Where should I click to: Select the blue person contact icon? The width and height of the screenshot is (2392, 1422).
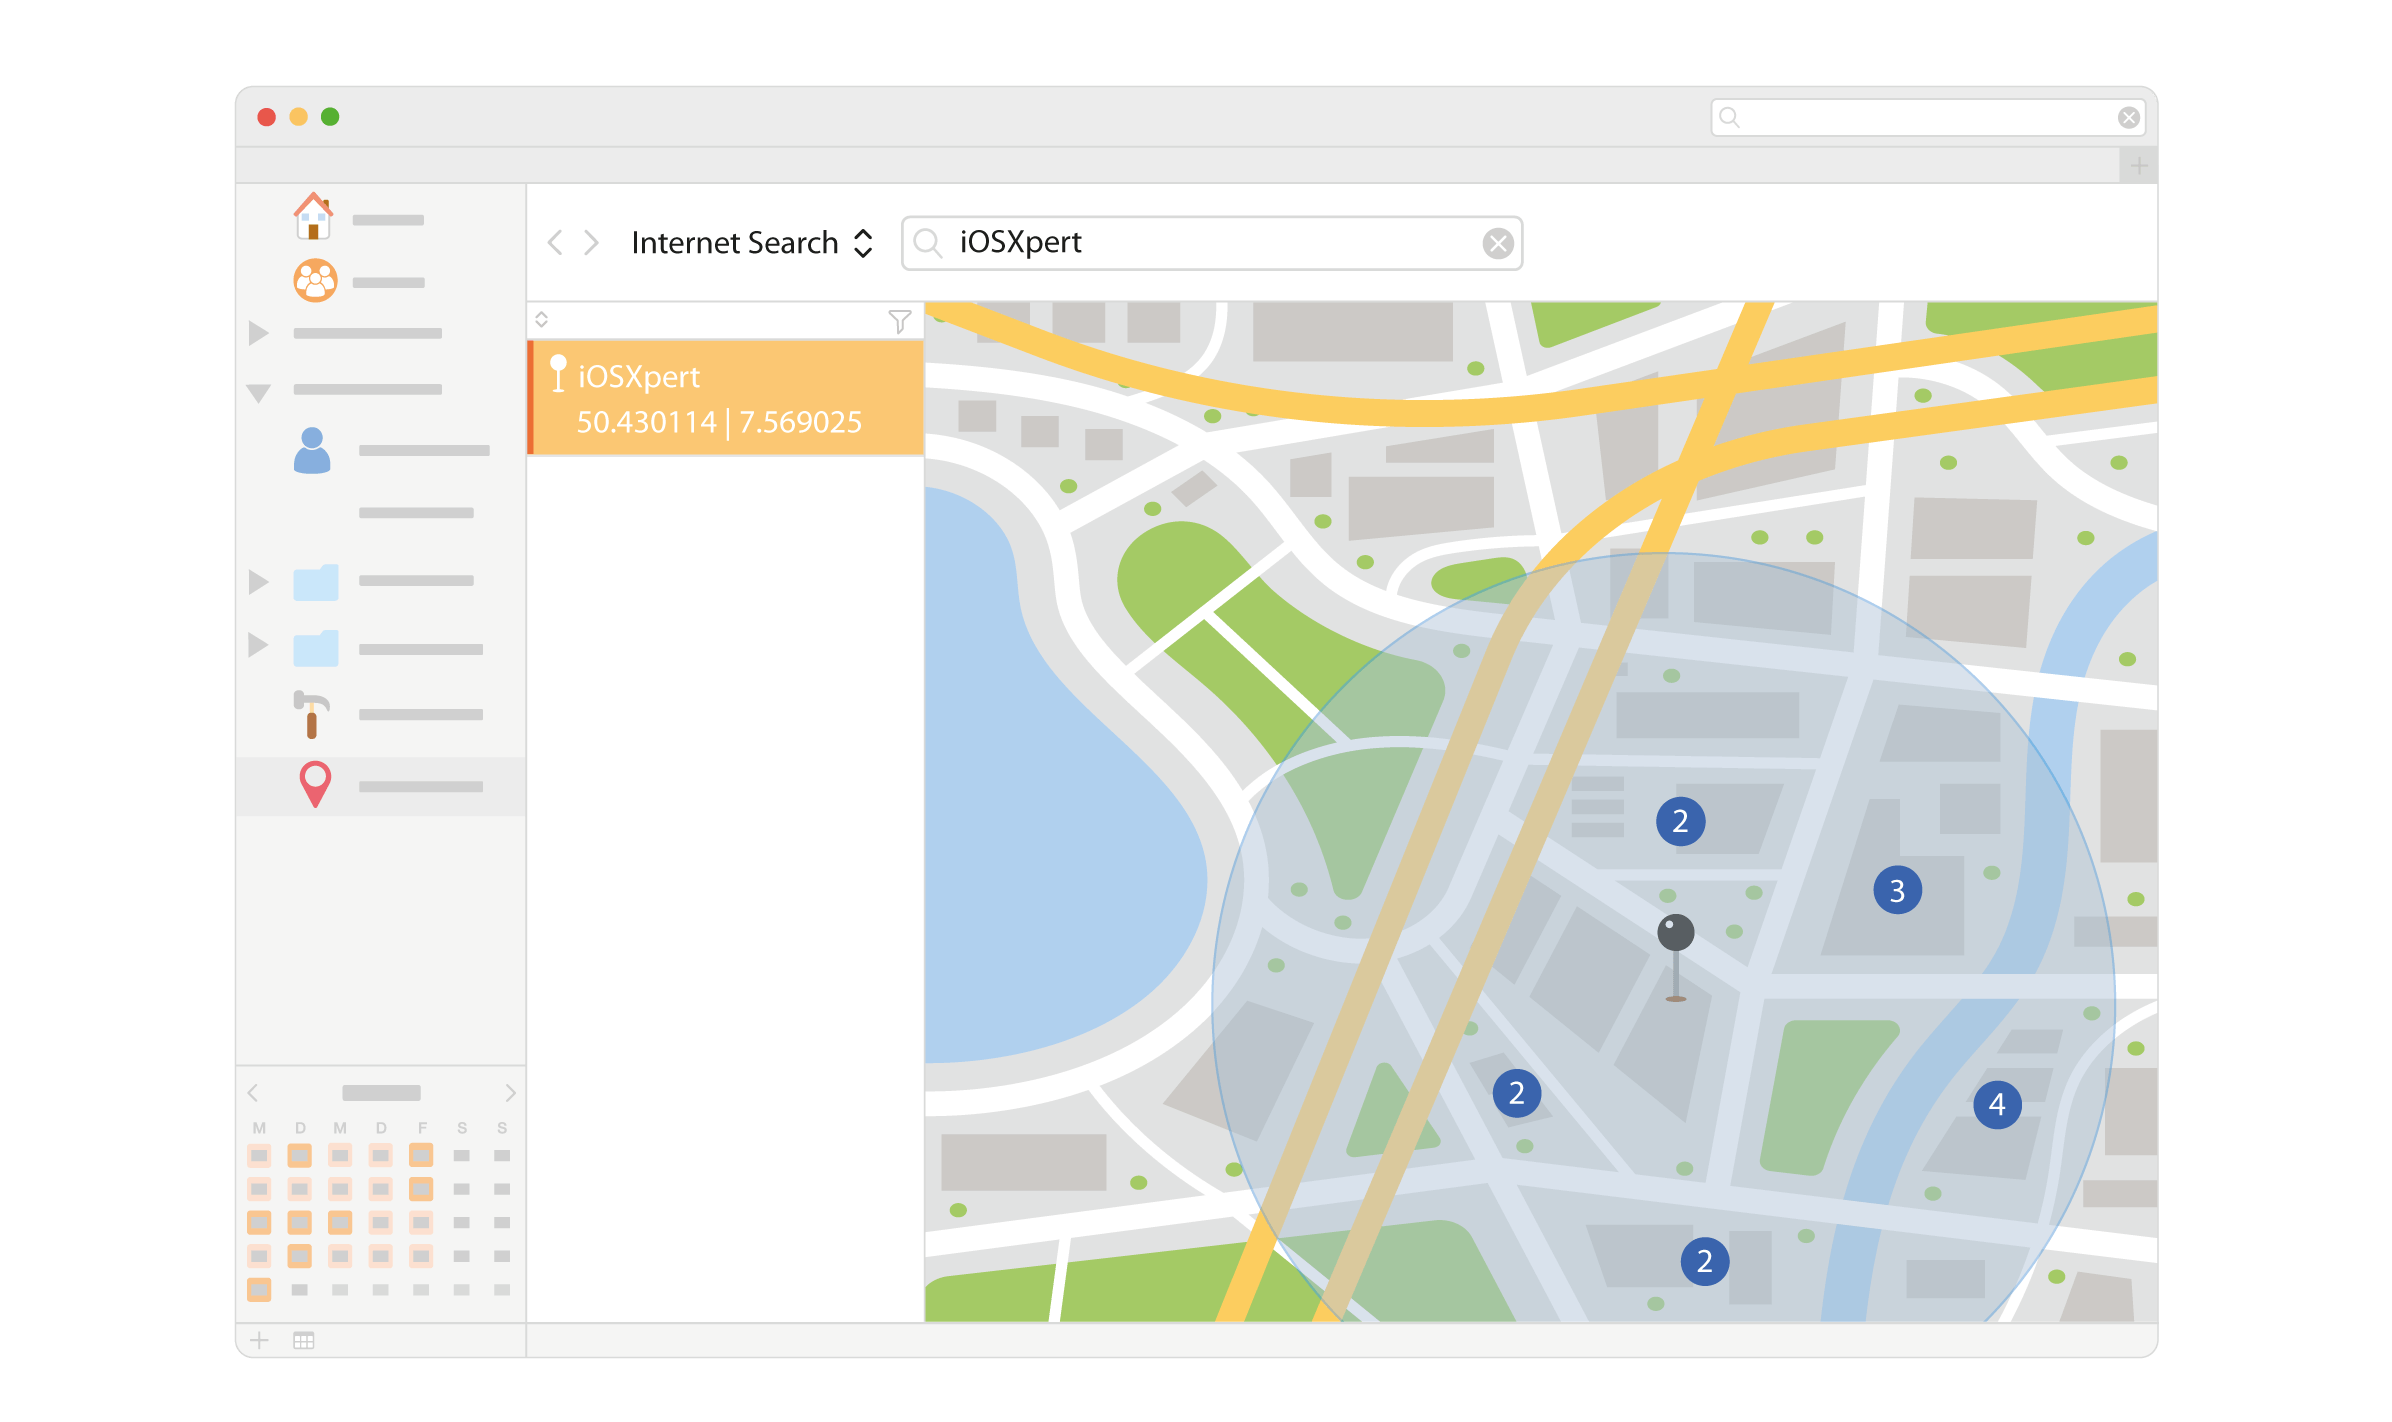click(312, 451)
